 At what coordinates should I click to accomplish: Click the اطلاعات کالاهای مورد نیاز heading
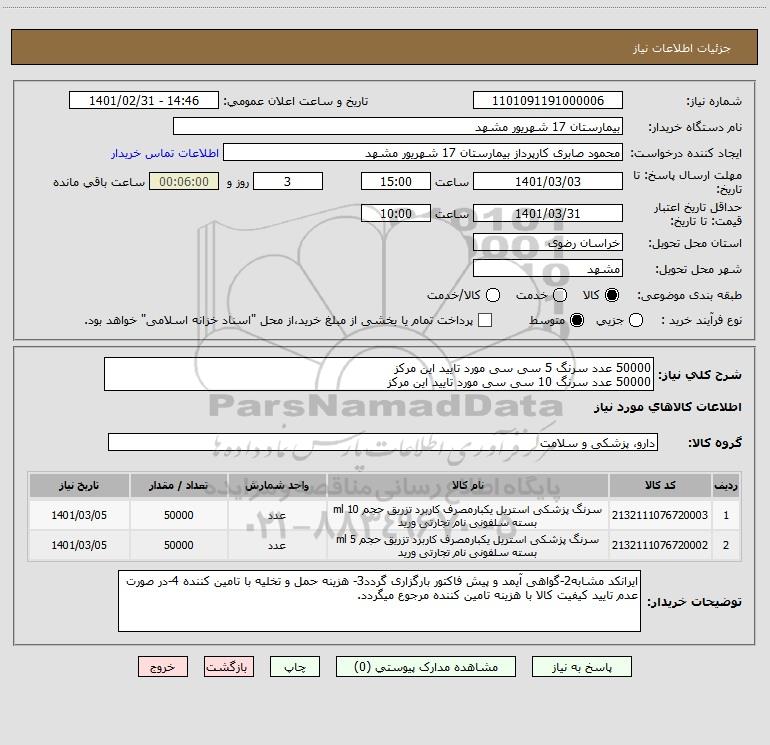pos(668,407)
